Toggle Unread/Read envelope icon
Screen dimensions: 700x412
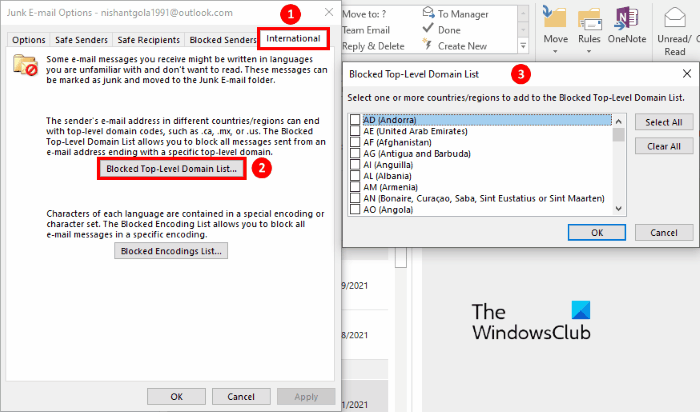(x=675, y=19)
